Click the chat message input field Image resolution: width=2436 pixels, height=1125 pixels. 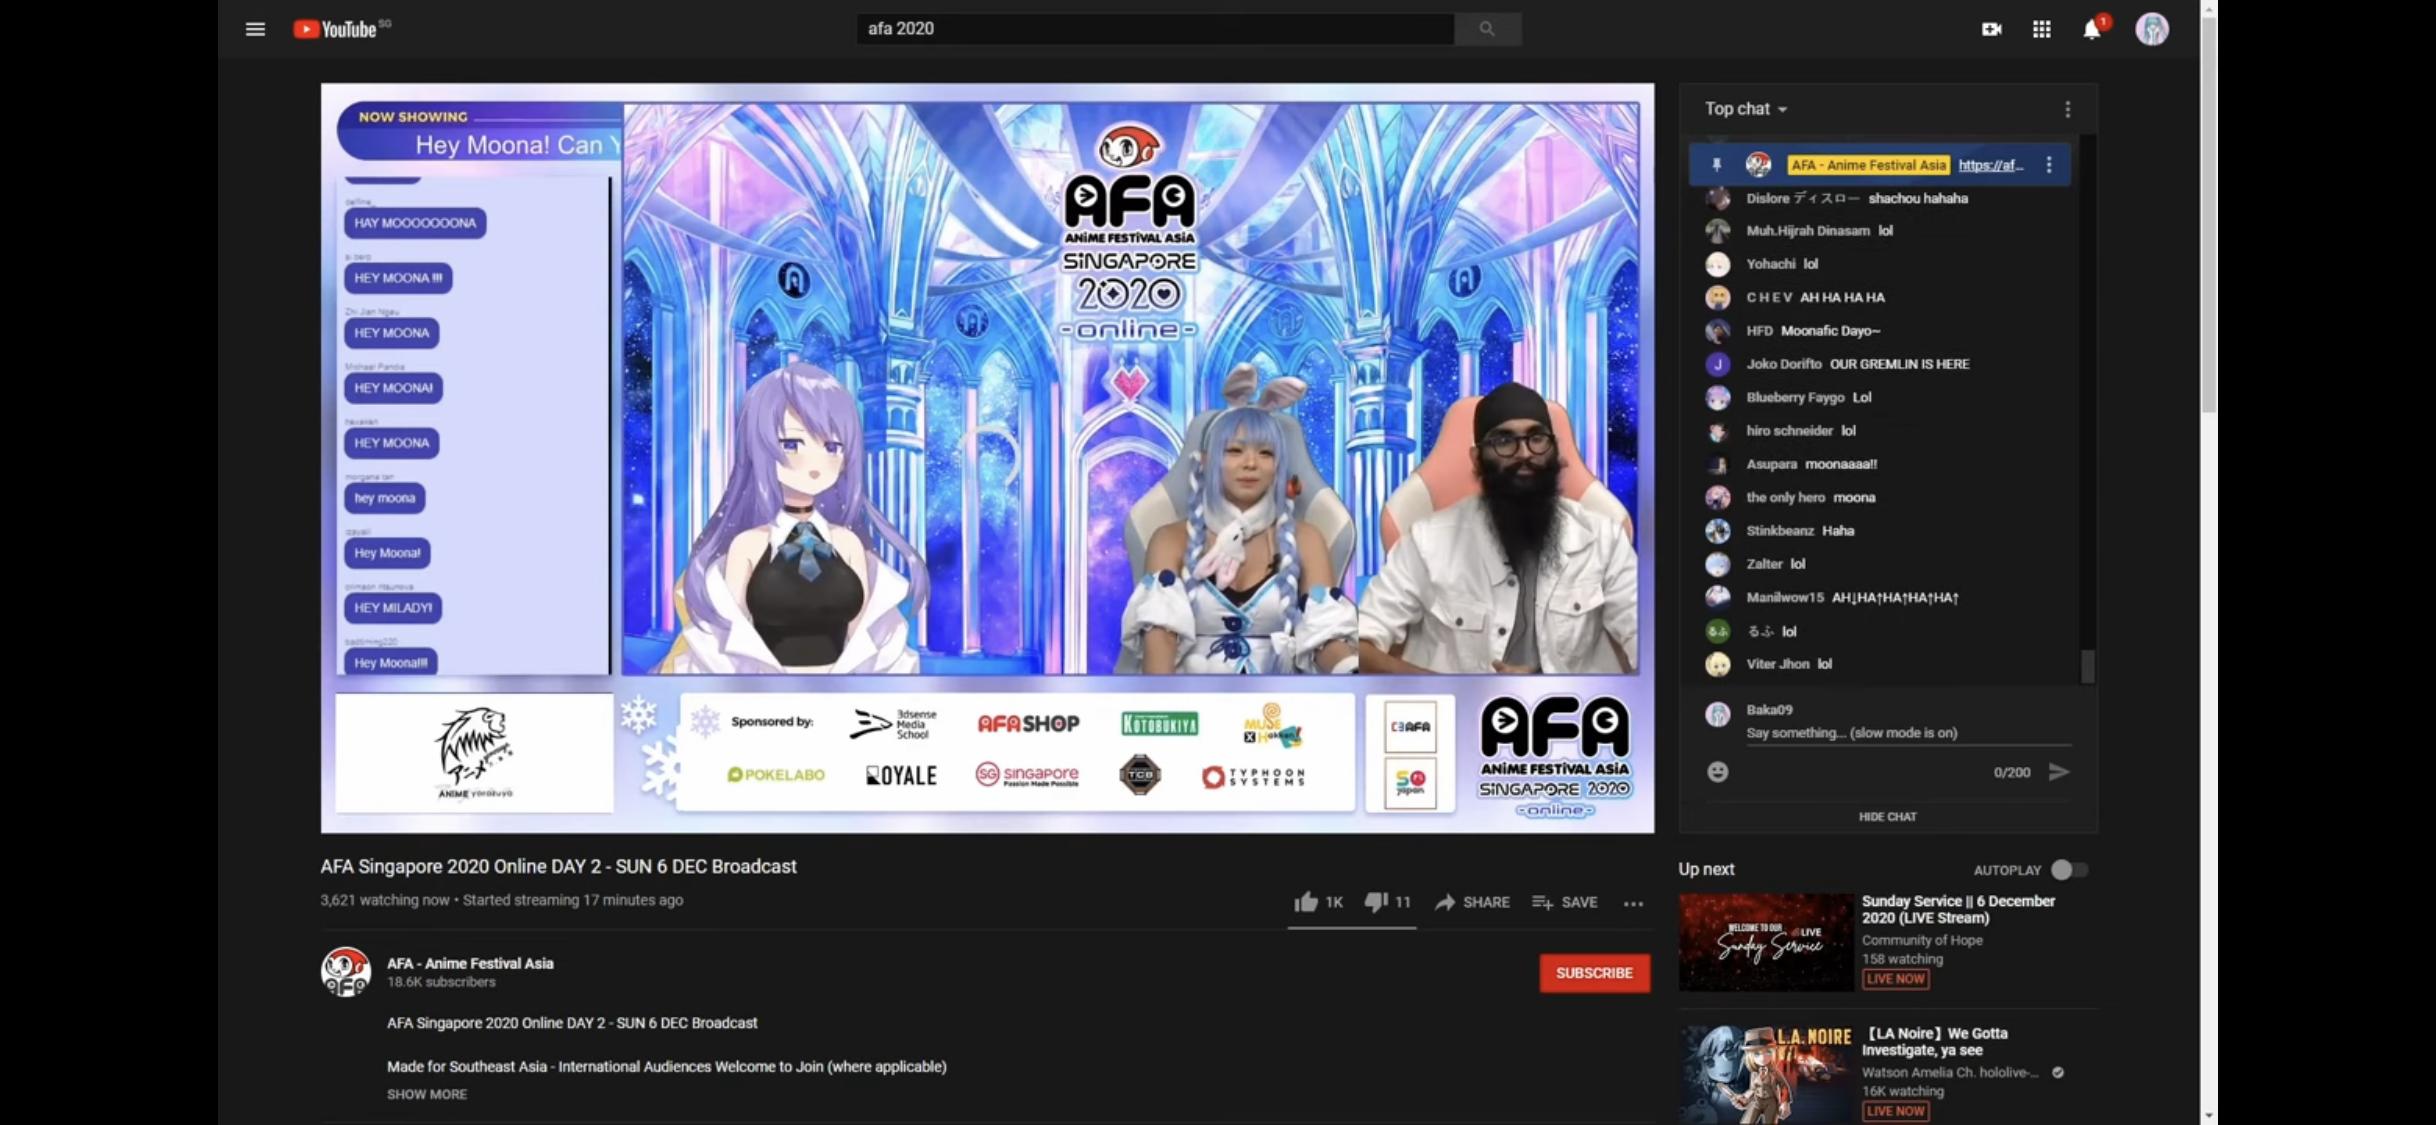[1907, 733]
